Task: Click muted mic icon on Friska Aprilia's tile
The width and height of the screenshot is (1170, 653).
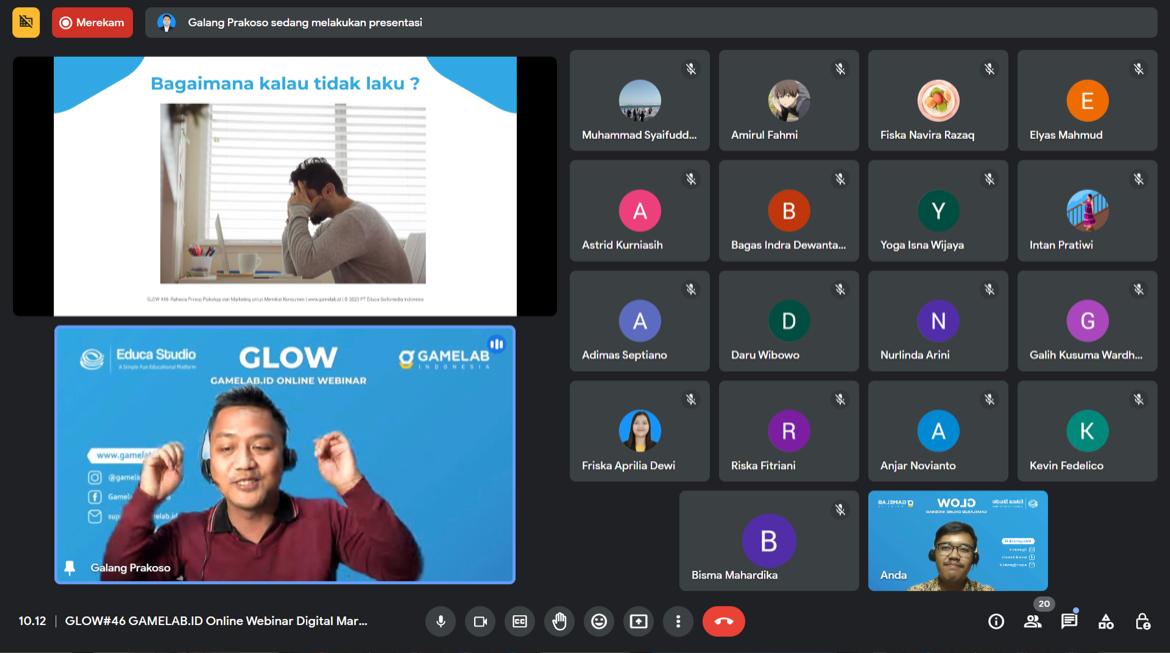Action: click(x=691, y=399)
